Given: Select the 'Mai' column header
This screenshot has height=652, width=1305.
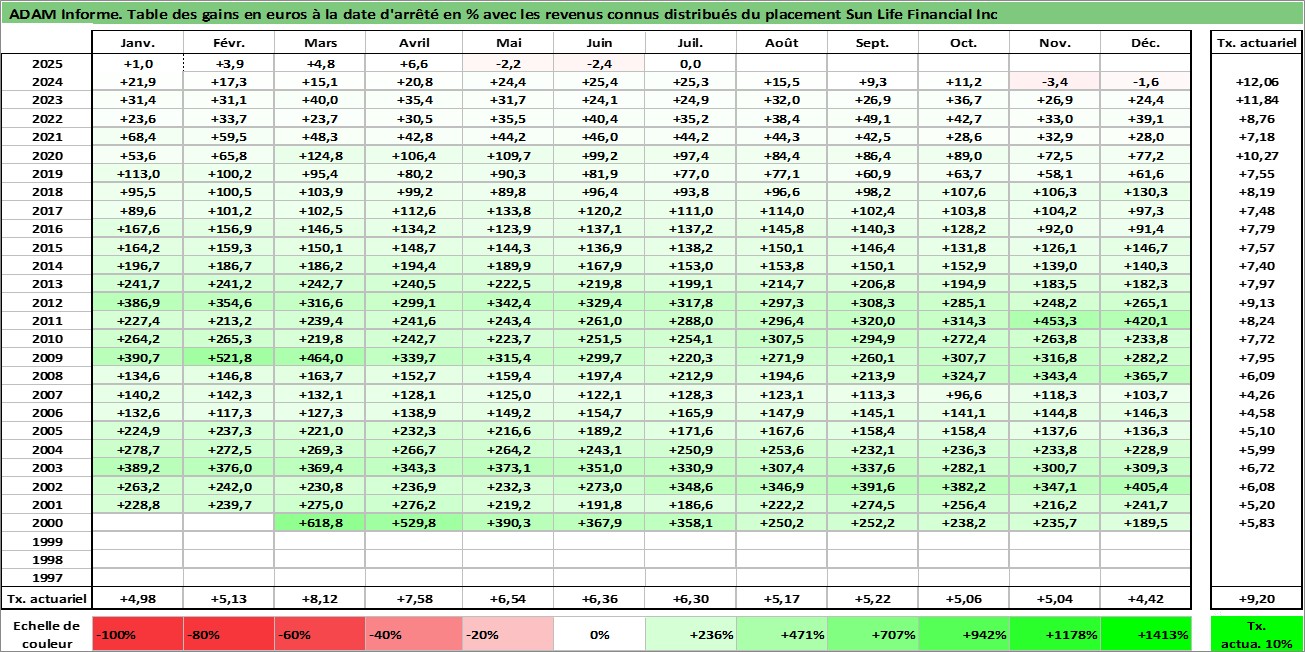Looking at the screenshot, I should click(x=507, y=44).
